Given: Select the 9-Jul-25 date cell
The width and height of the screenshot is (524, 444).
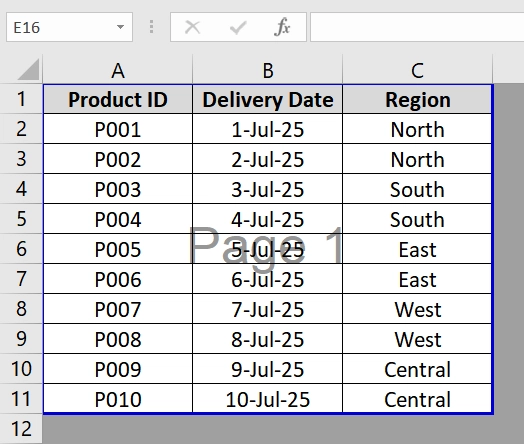Looking at the screenshot, I should pos(268,369).
